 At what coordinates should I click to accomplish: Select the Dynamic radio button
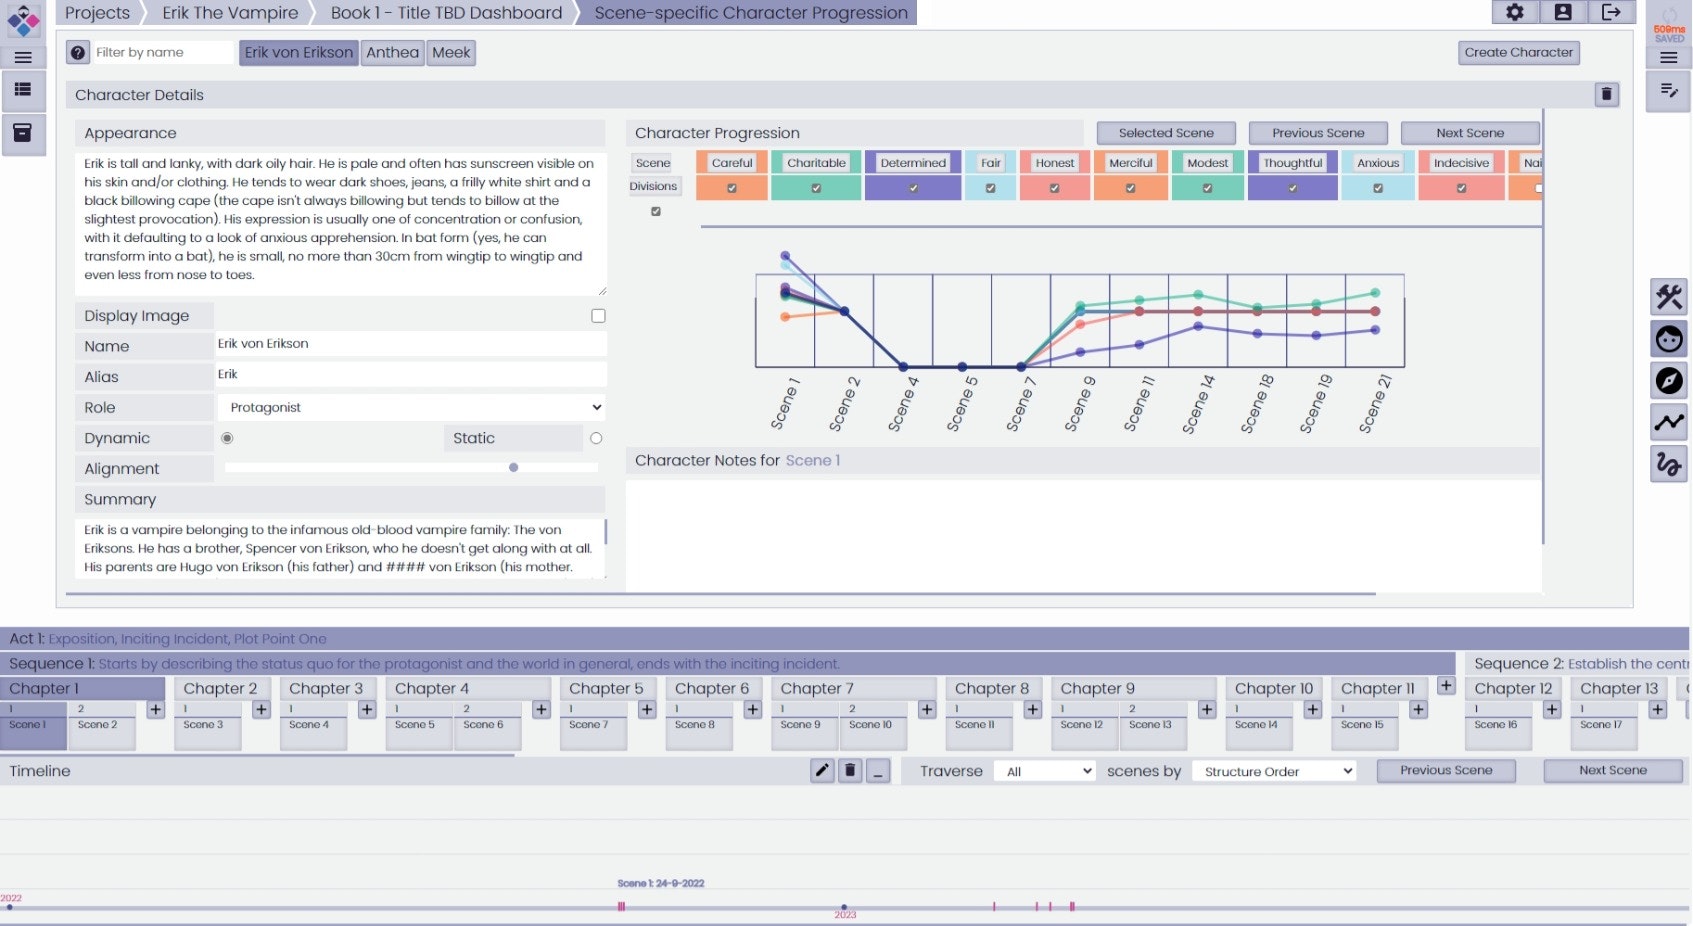point(227,438)
